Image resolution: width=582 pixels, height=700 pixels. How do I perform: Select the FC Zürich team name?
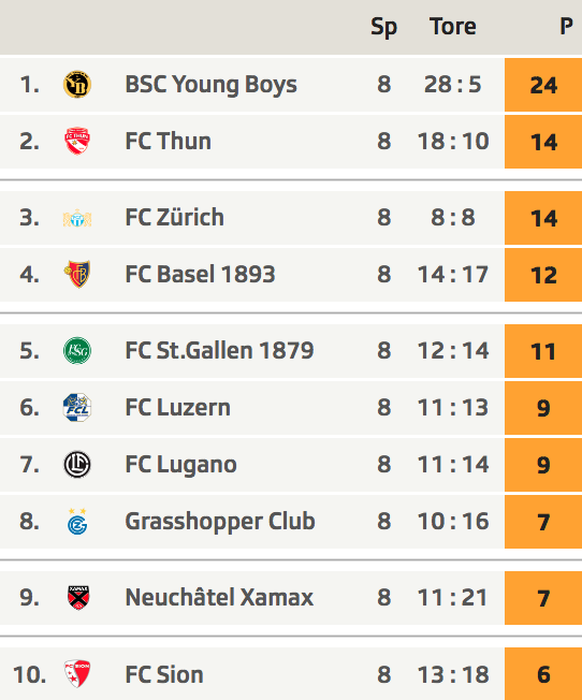pos(175,217)
